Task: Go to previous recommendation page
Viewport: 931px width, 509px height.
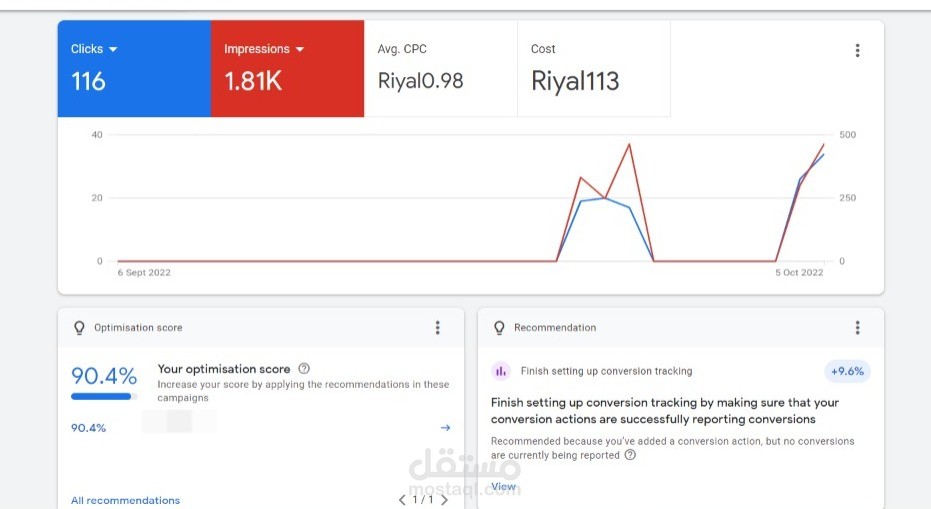Action: tap(402, 499)
